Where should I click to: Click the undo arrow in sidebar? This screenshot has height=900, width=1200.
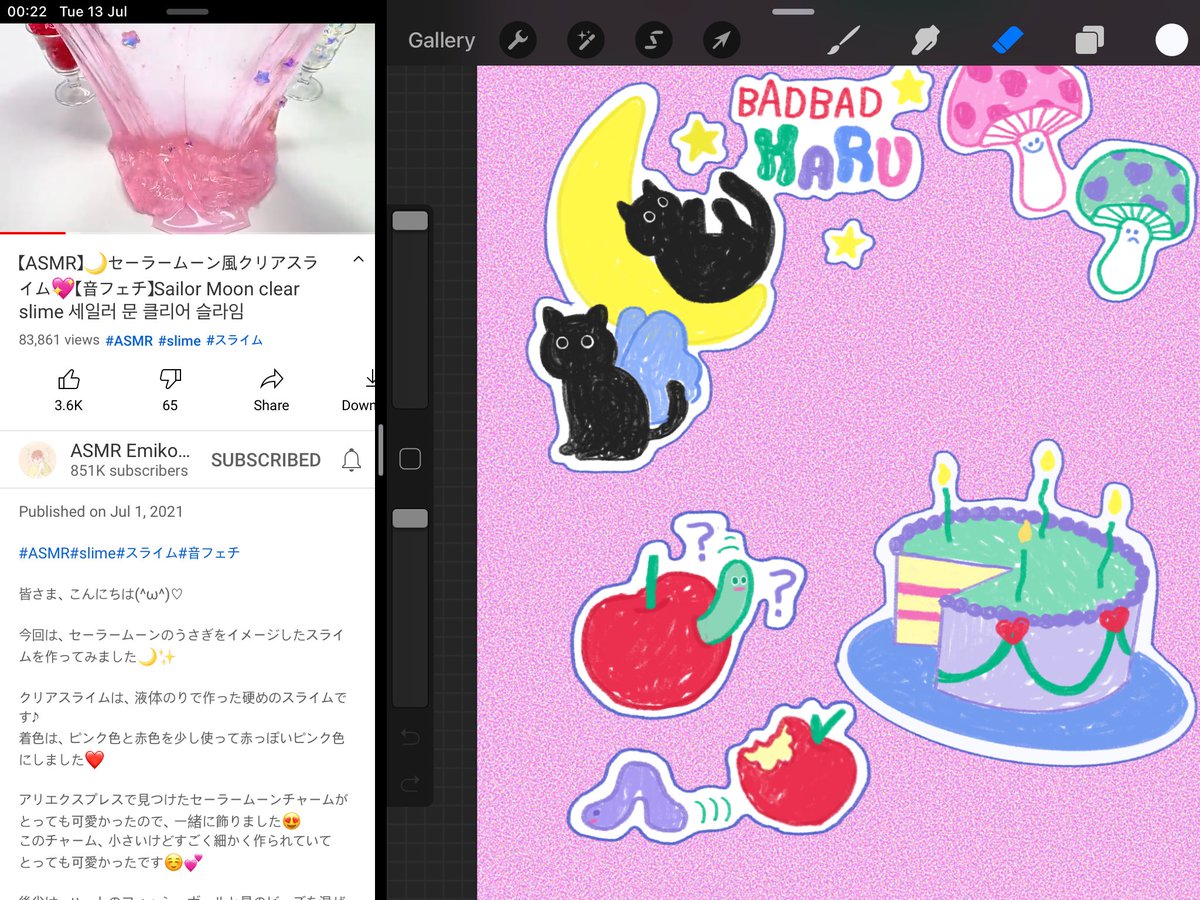pyautogui.click(x=410, y=739)
